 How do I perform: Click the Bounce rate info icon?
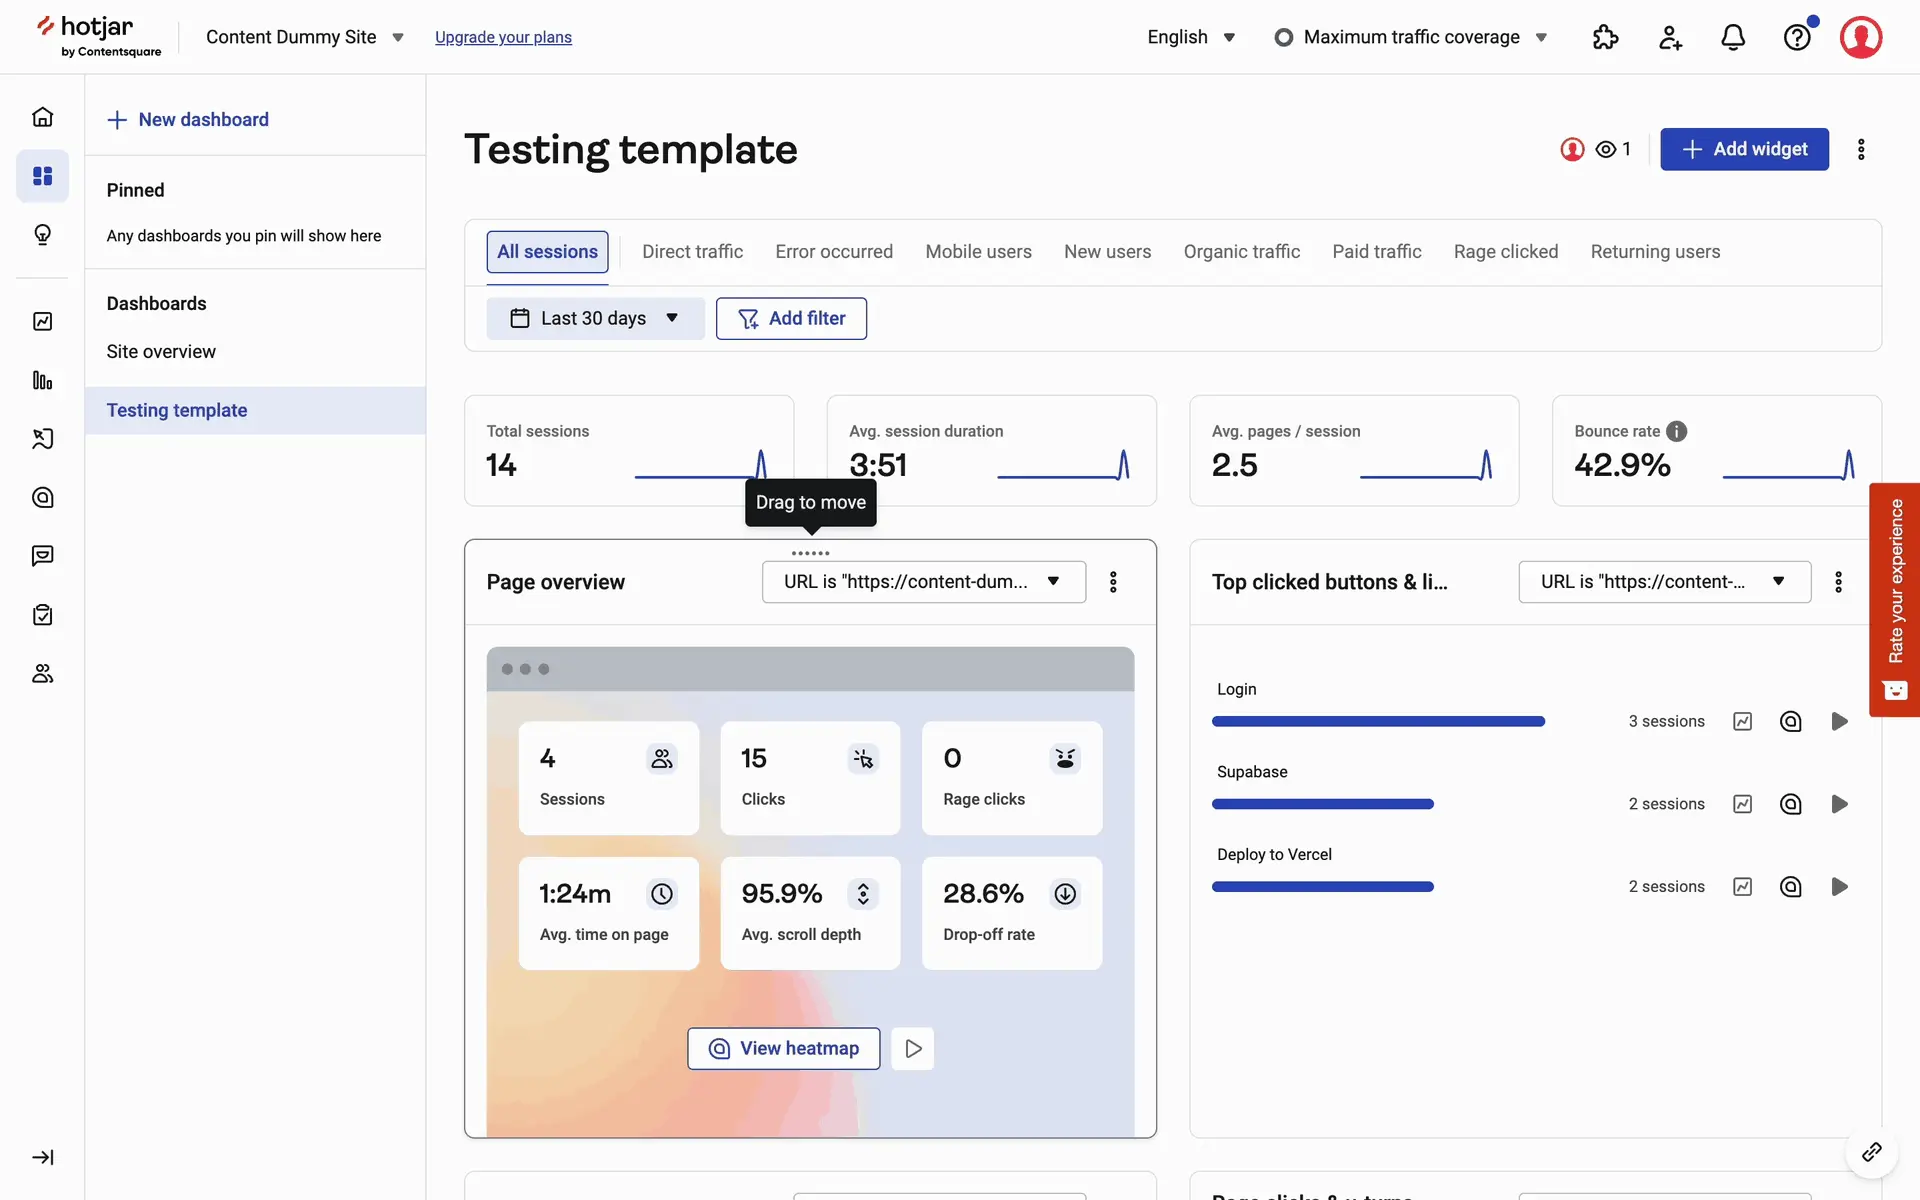1677,431
